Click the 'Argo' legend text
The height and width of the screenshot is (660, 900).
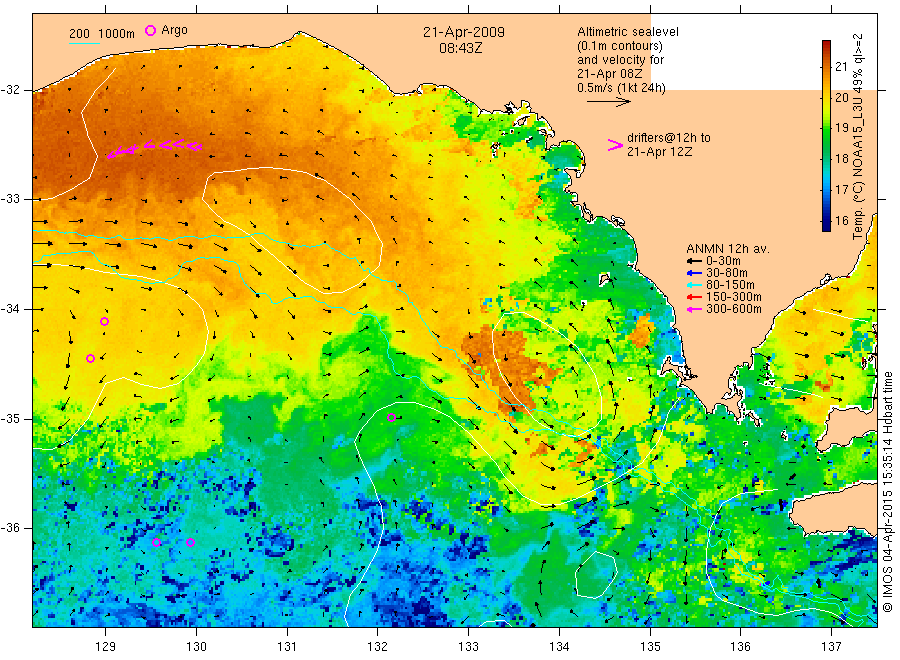pyautogui.click(x=174, y=30)
